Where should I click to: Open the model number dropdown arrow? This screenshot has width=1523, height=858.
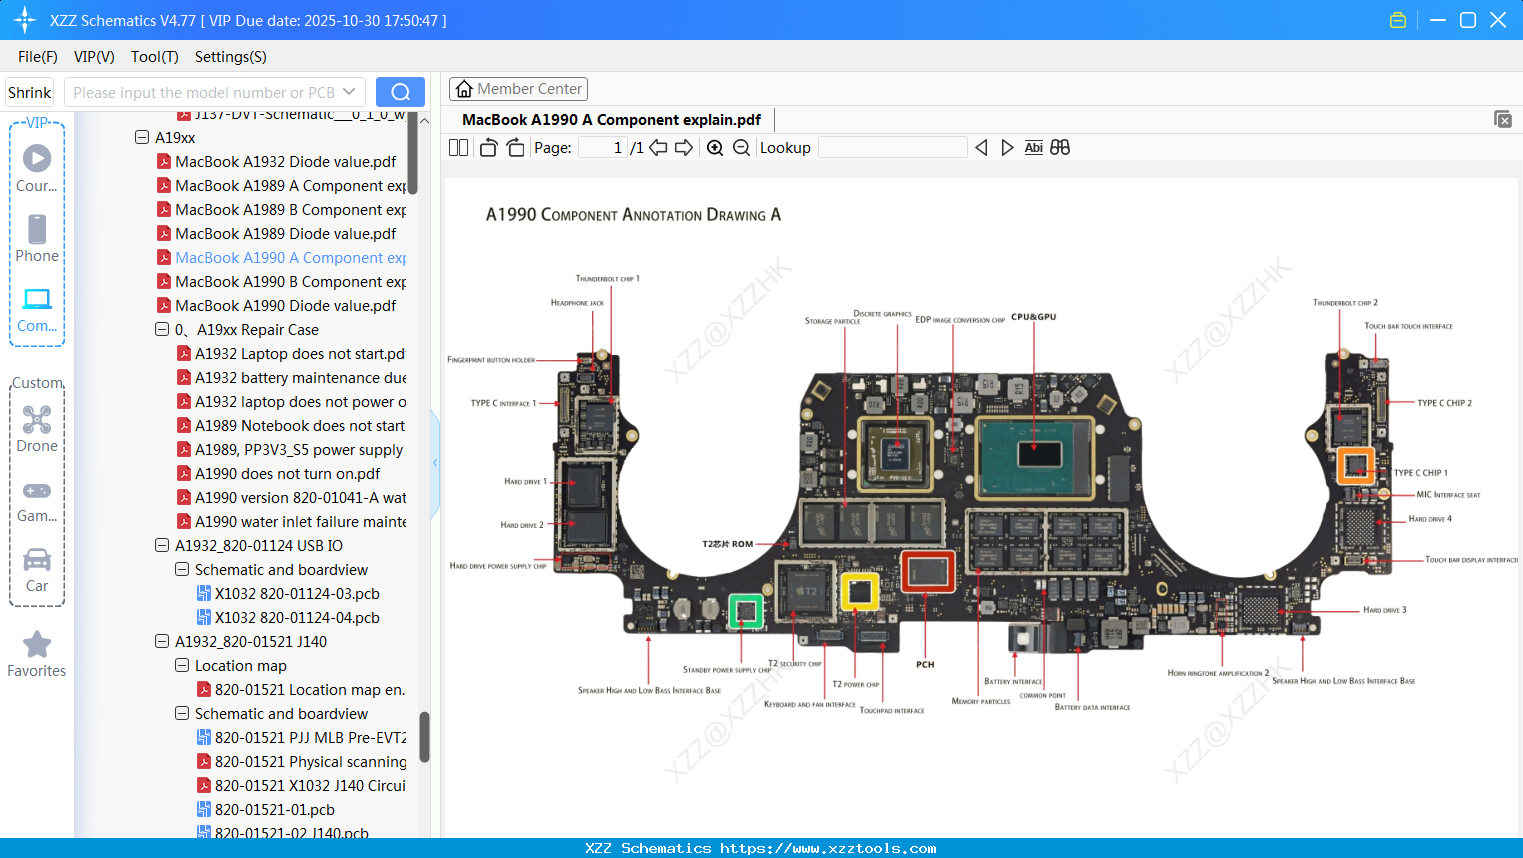pyautogui.click(x=349, y=92)
